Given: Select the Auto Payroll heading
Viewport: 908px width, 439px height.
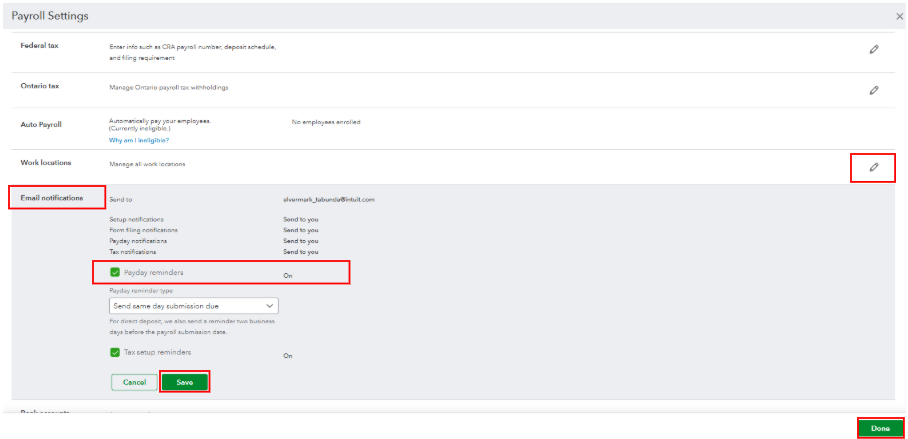Looking at the screenshot, I should click(41, 125).
